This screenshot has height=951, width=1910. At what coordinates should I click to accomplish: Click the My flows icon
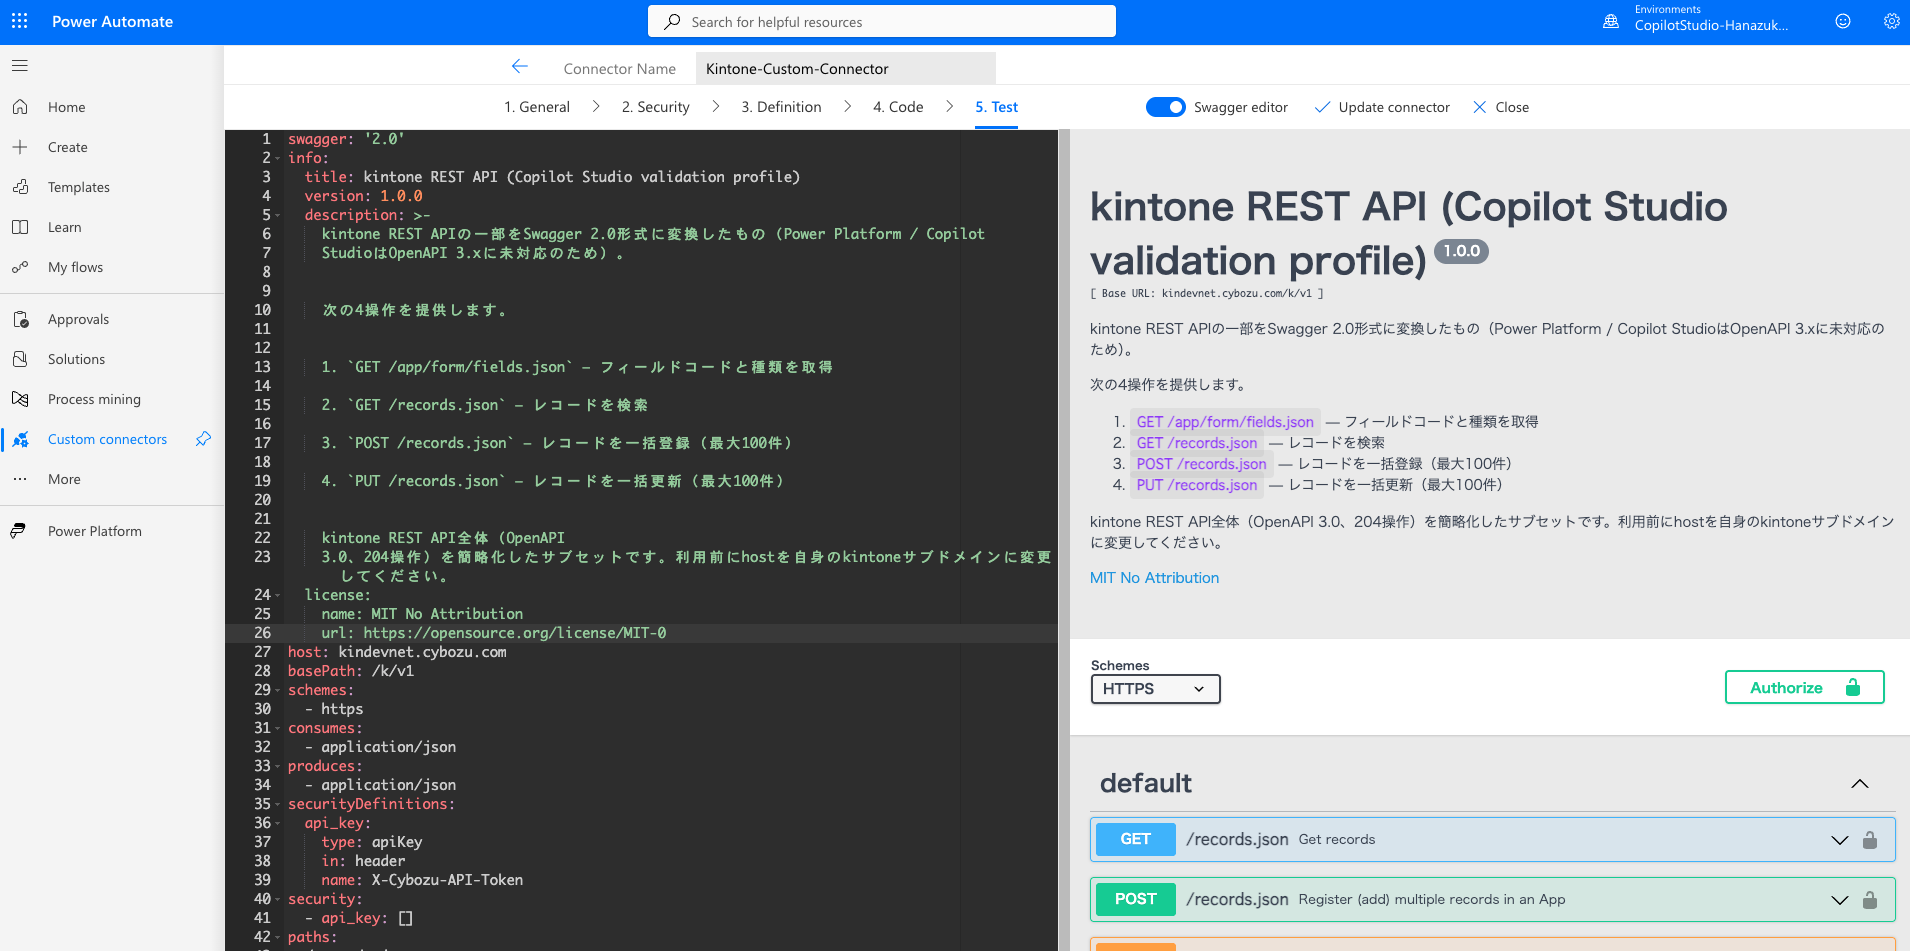[x=20, y=267]
